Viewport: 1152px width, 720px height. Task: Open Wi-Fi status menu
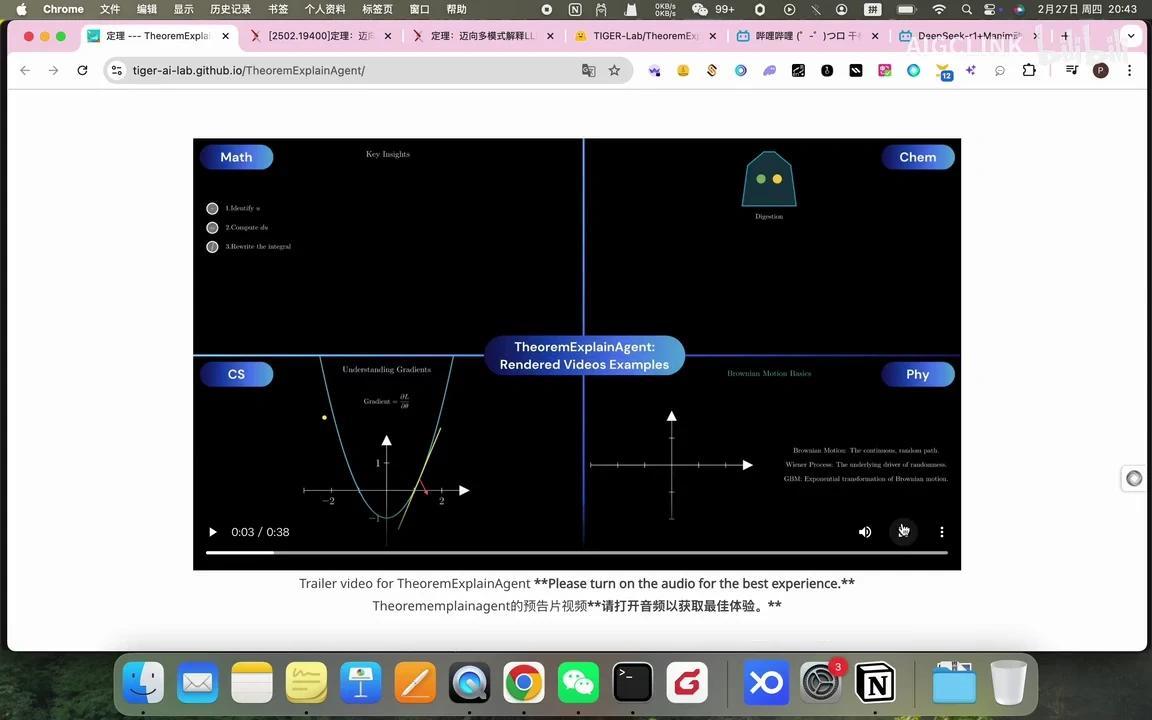939,10
